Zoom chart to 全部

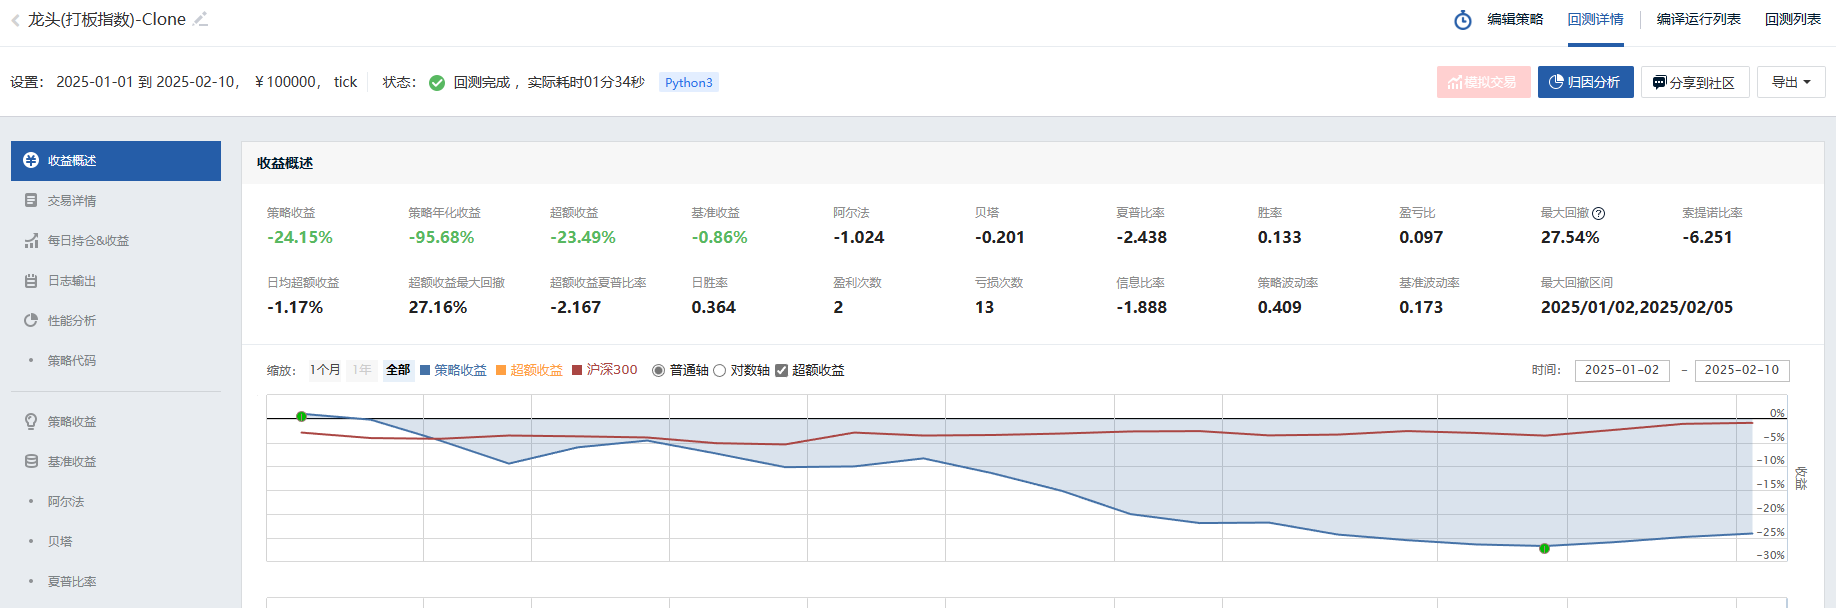coord(398,370)
